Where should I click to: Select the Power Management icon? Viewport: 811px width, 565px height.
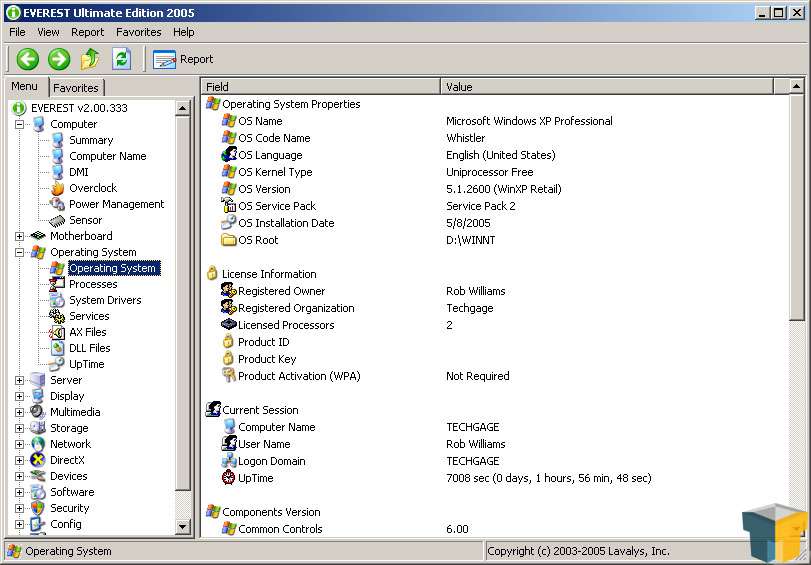point(57,204)
